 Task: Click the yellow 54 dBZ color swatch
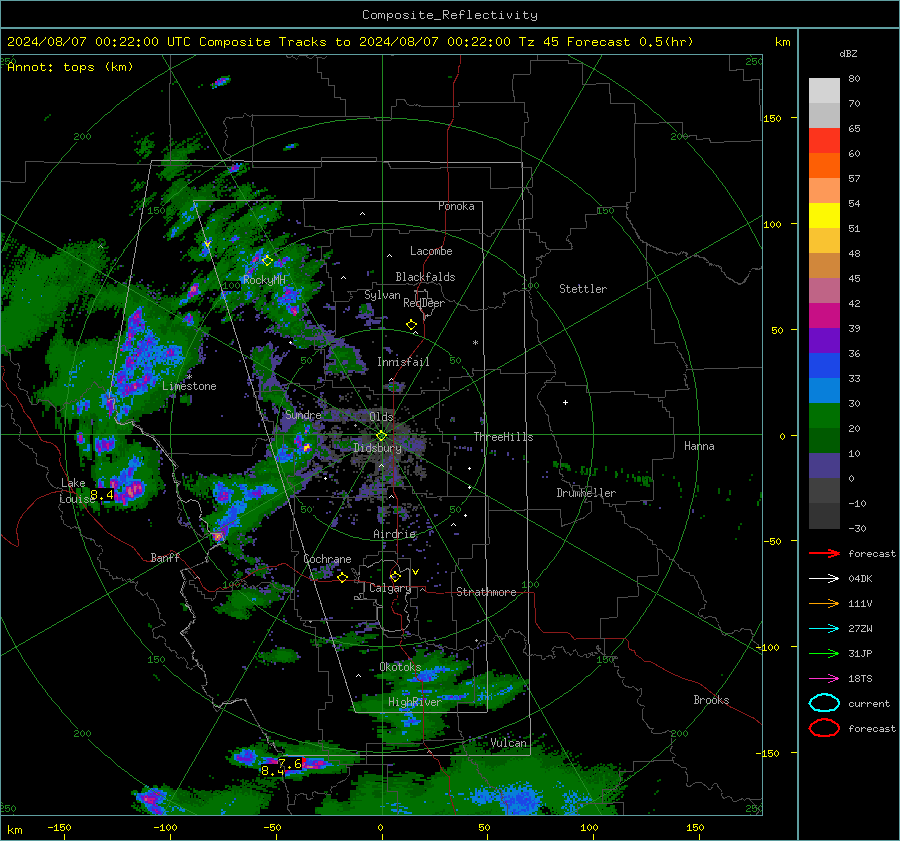[824, 215]
